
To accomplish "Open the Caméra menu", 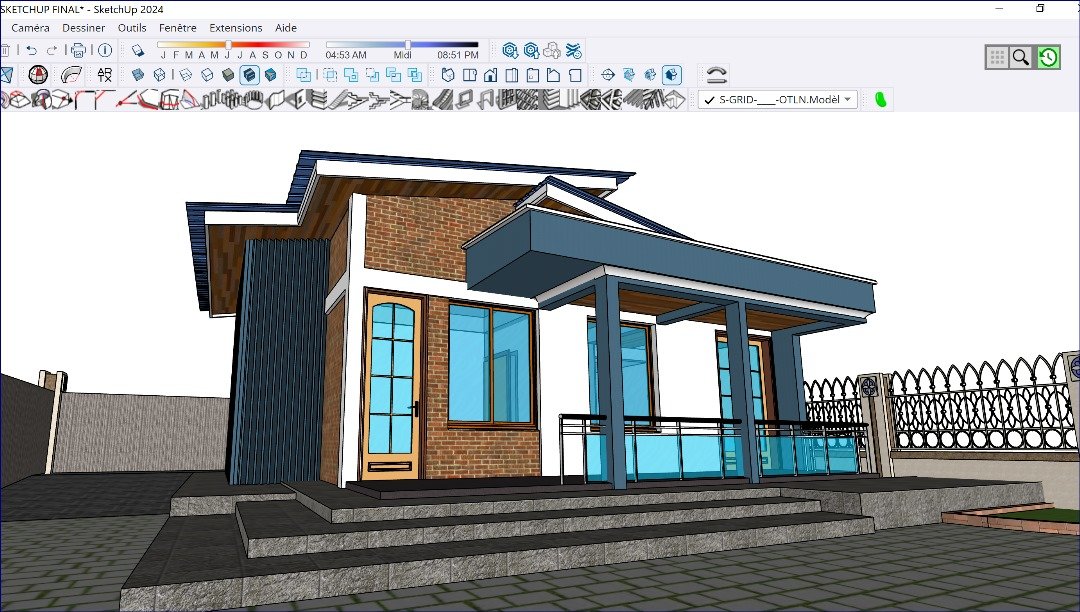I will pyautogui.click(x=30, y=28).
